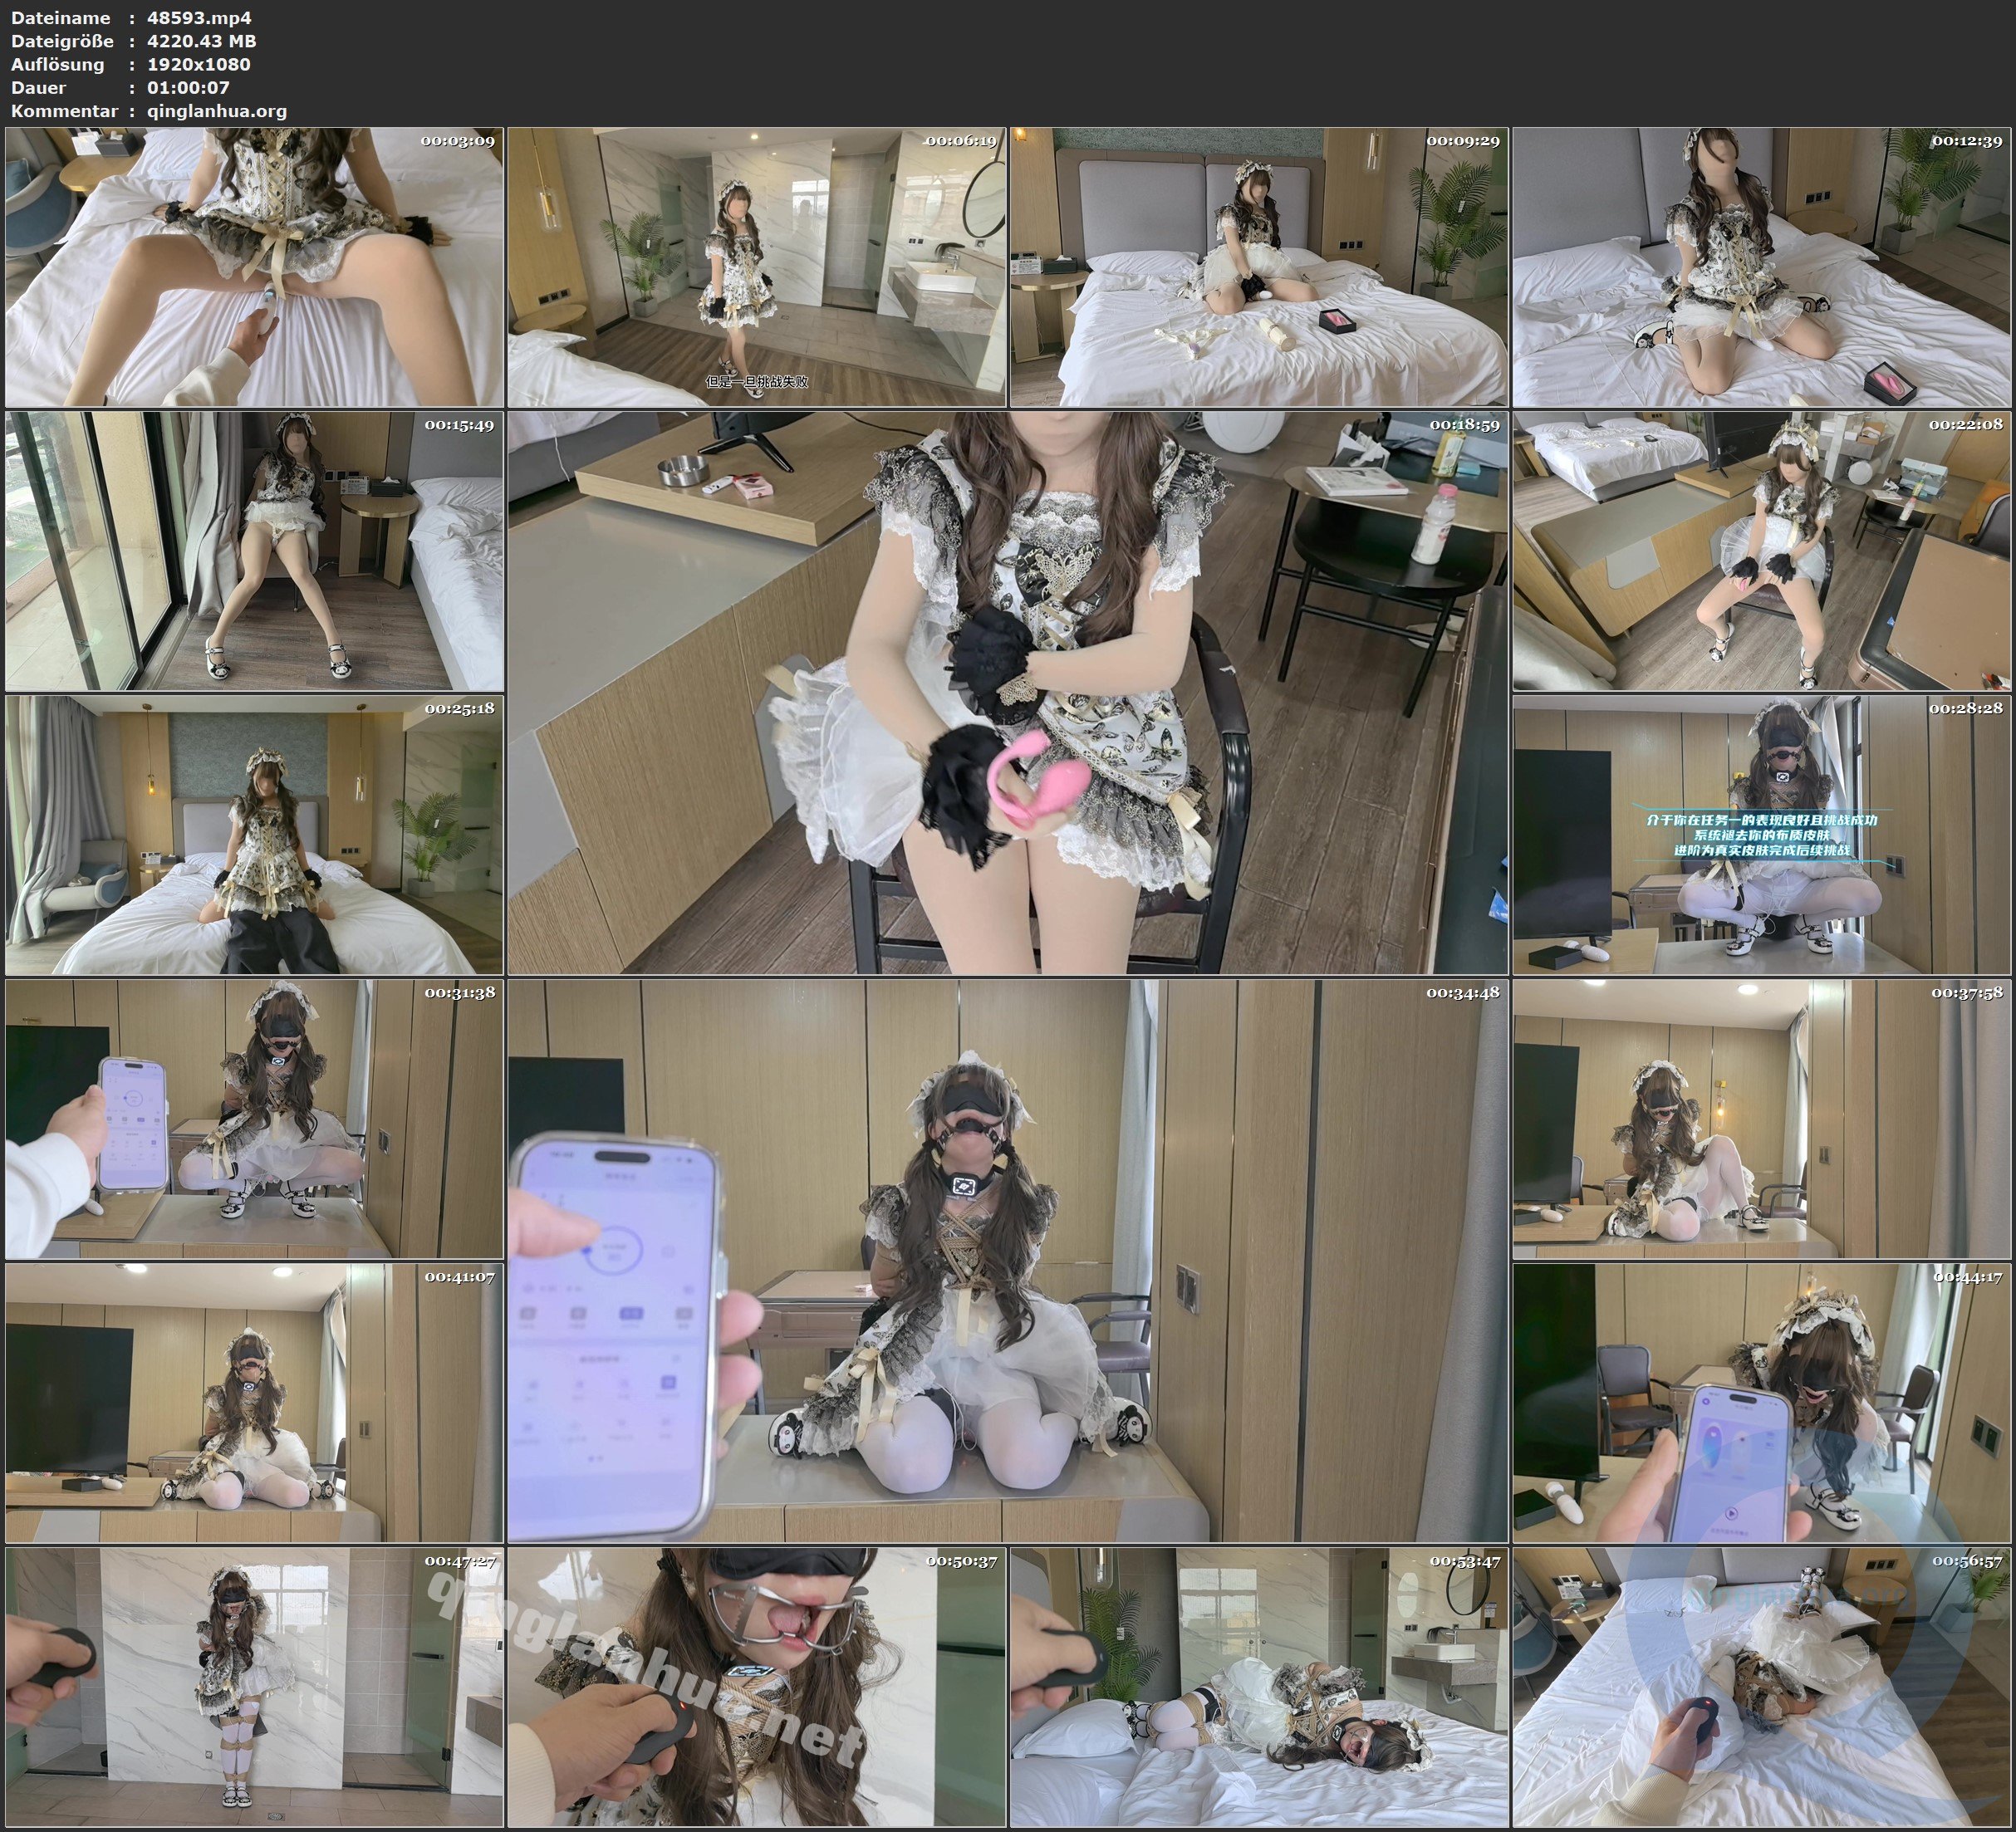Select the thumbnail at 00:25:18
This screenshot has height=1832, width=2016.
(x=254, y=835)
